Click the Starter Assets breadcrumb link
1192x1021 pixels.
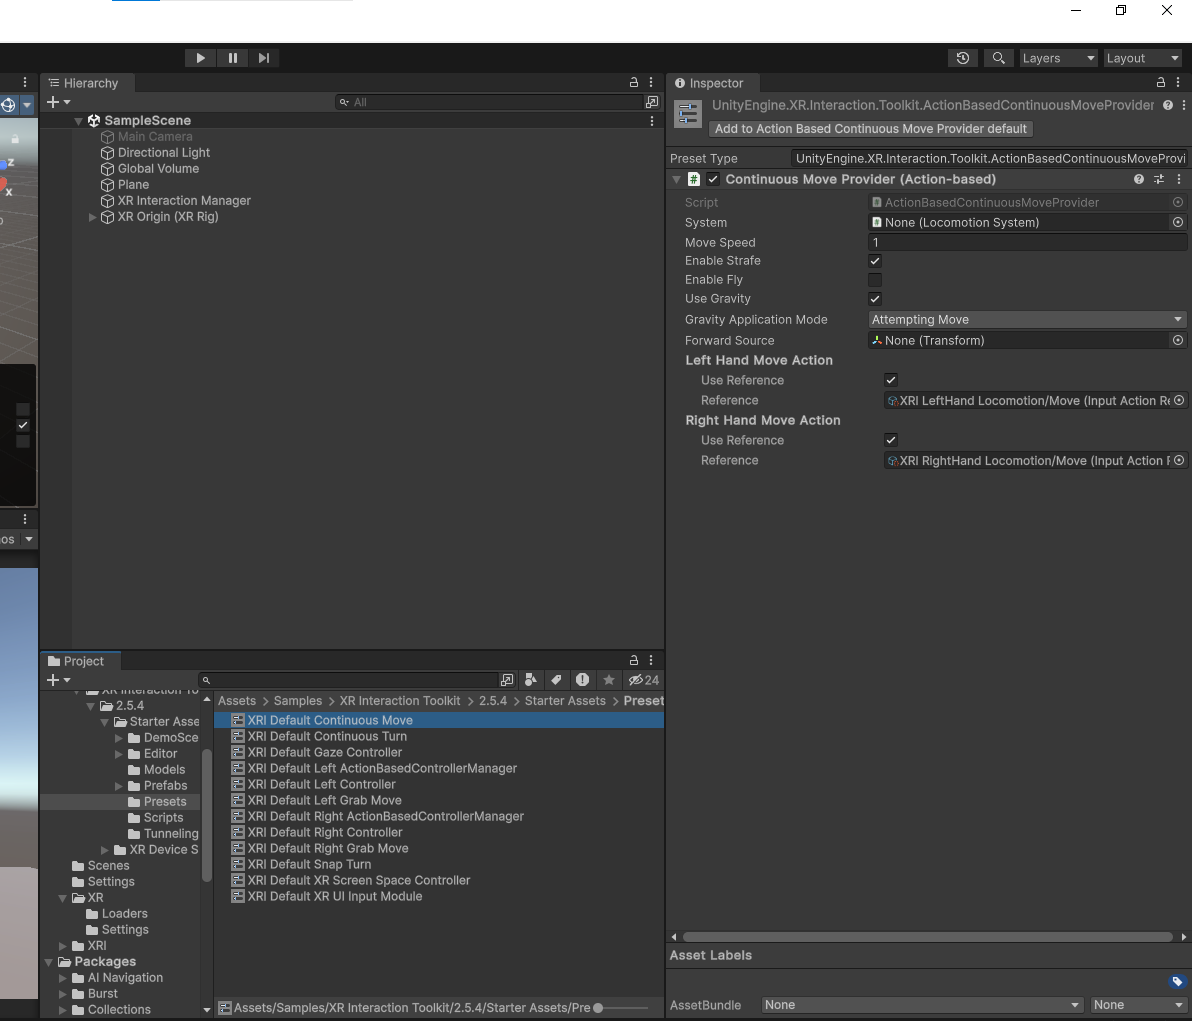point(565,701)
